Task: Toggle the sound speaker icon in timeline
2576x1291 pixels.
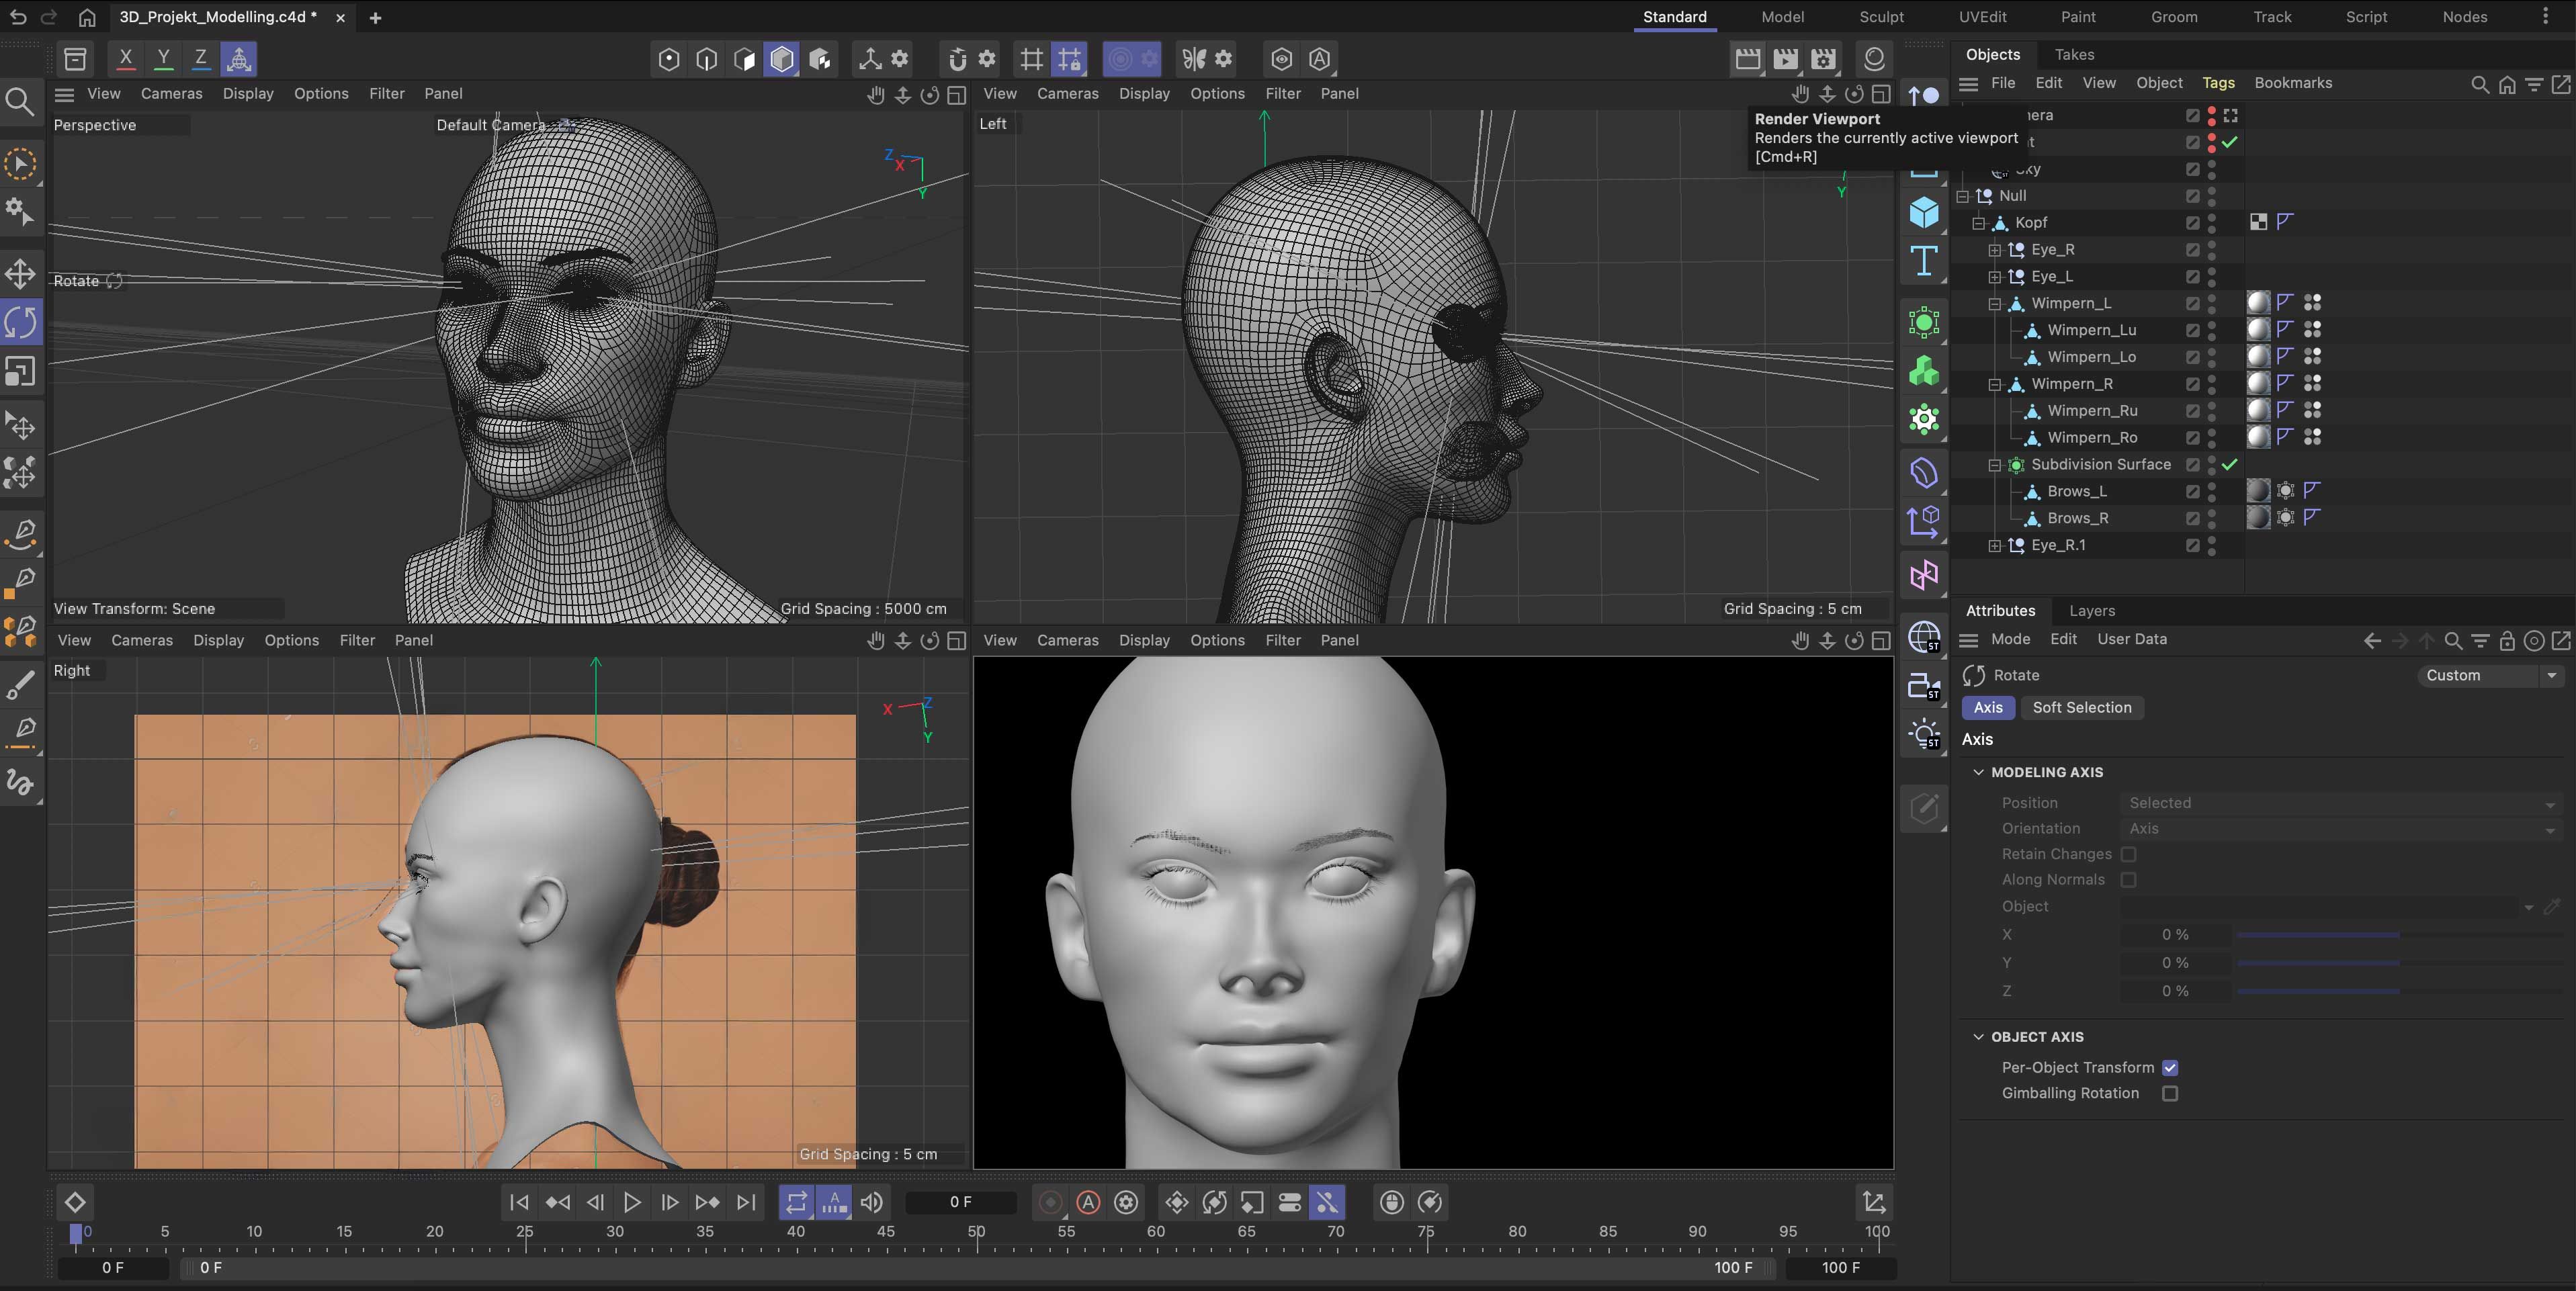Action: point(871,1202)
